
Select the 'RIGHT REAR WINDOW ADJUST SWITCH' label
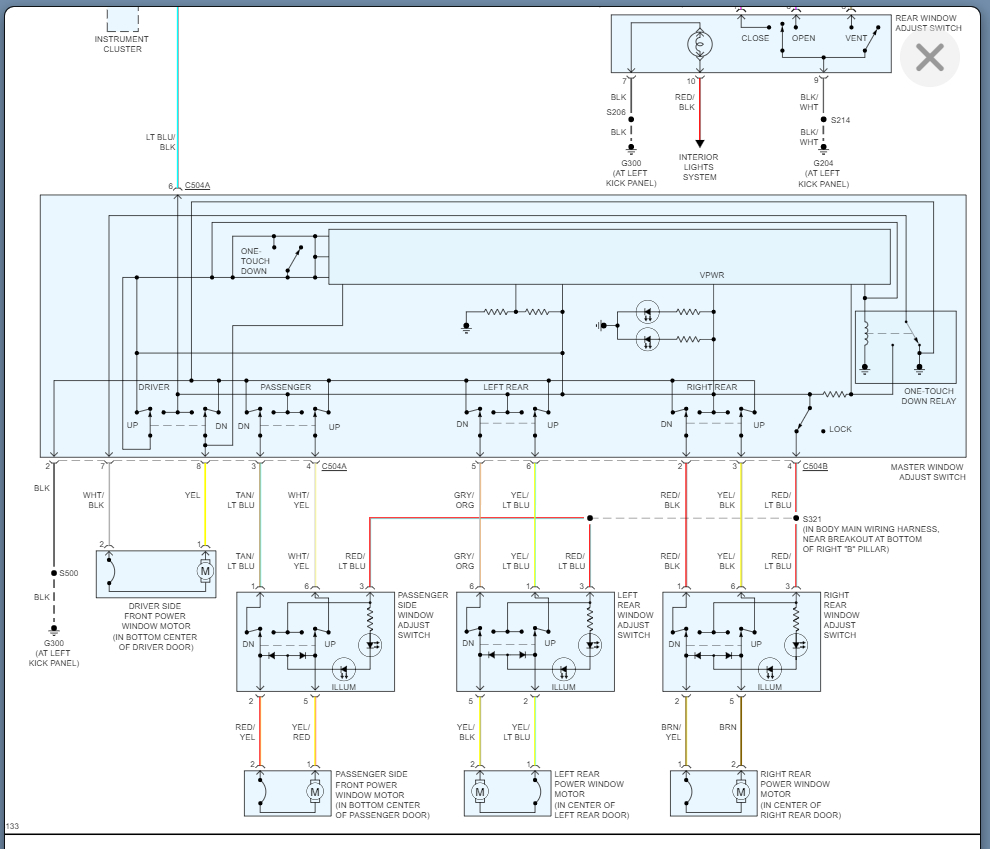point(841,615)
